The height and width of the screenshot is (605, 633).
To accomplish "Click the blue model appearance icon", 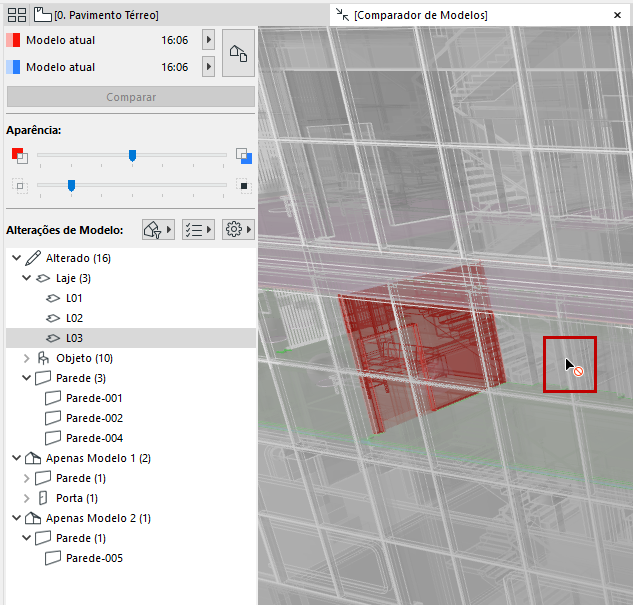I will click(x=244, y=156).
